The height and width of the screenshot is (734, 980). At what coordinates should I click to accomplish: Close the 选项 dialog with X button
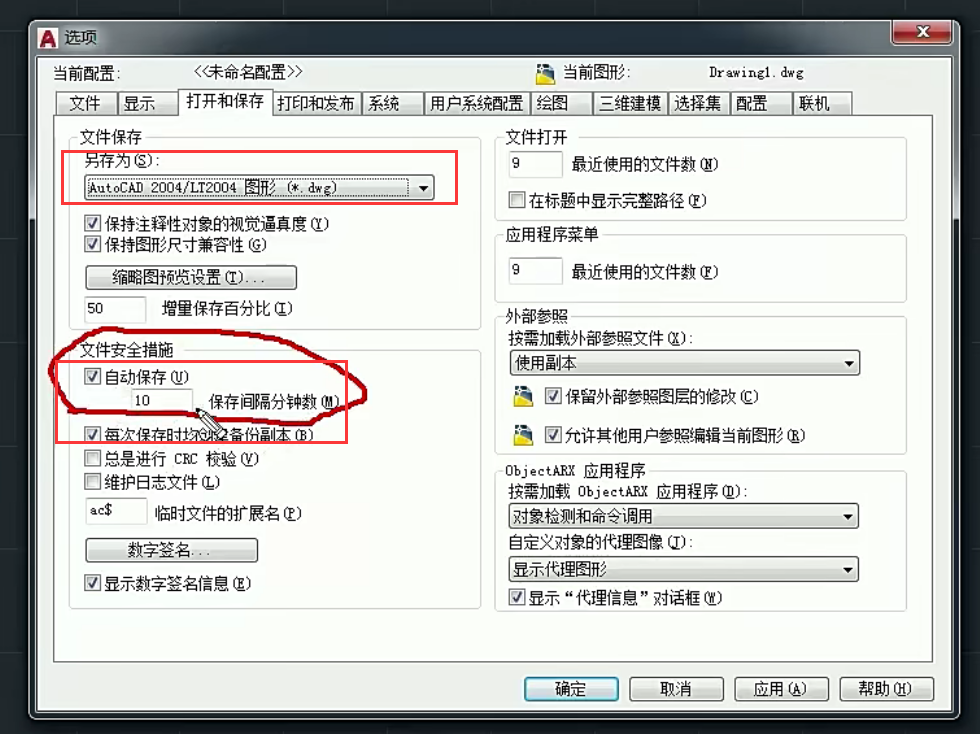tap(922, 32)
